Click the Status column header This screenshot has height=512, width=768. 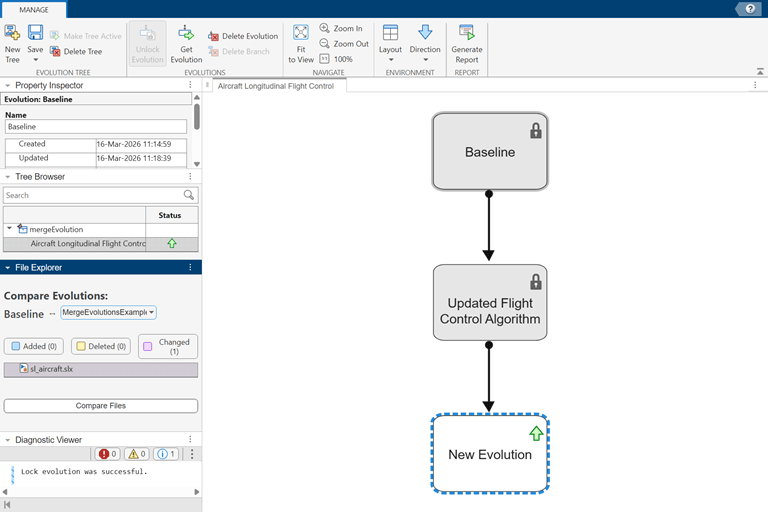coord(170,215)
